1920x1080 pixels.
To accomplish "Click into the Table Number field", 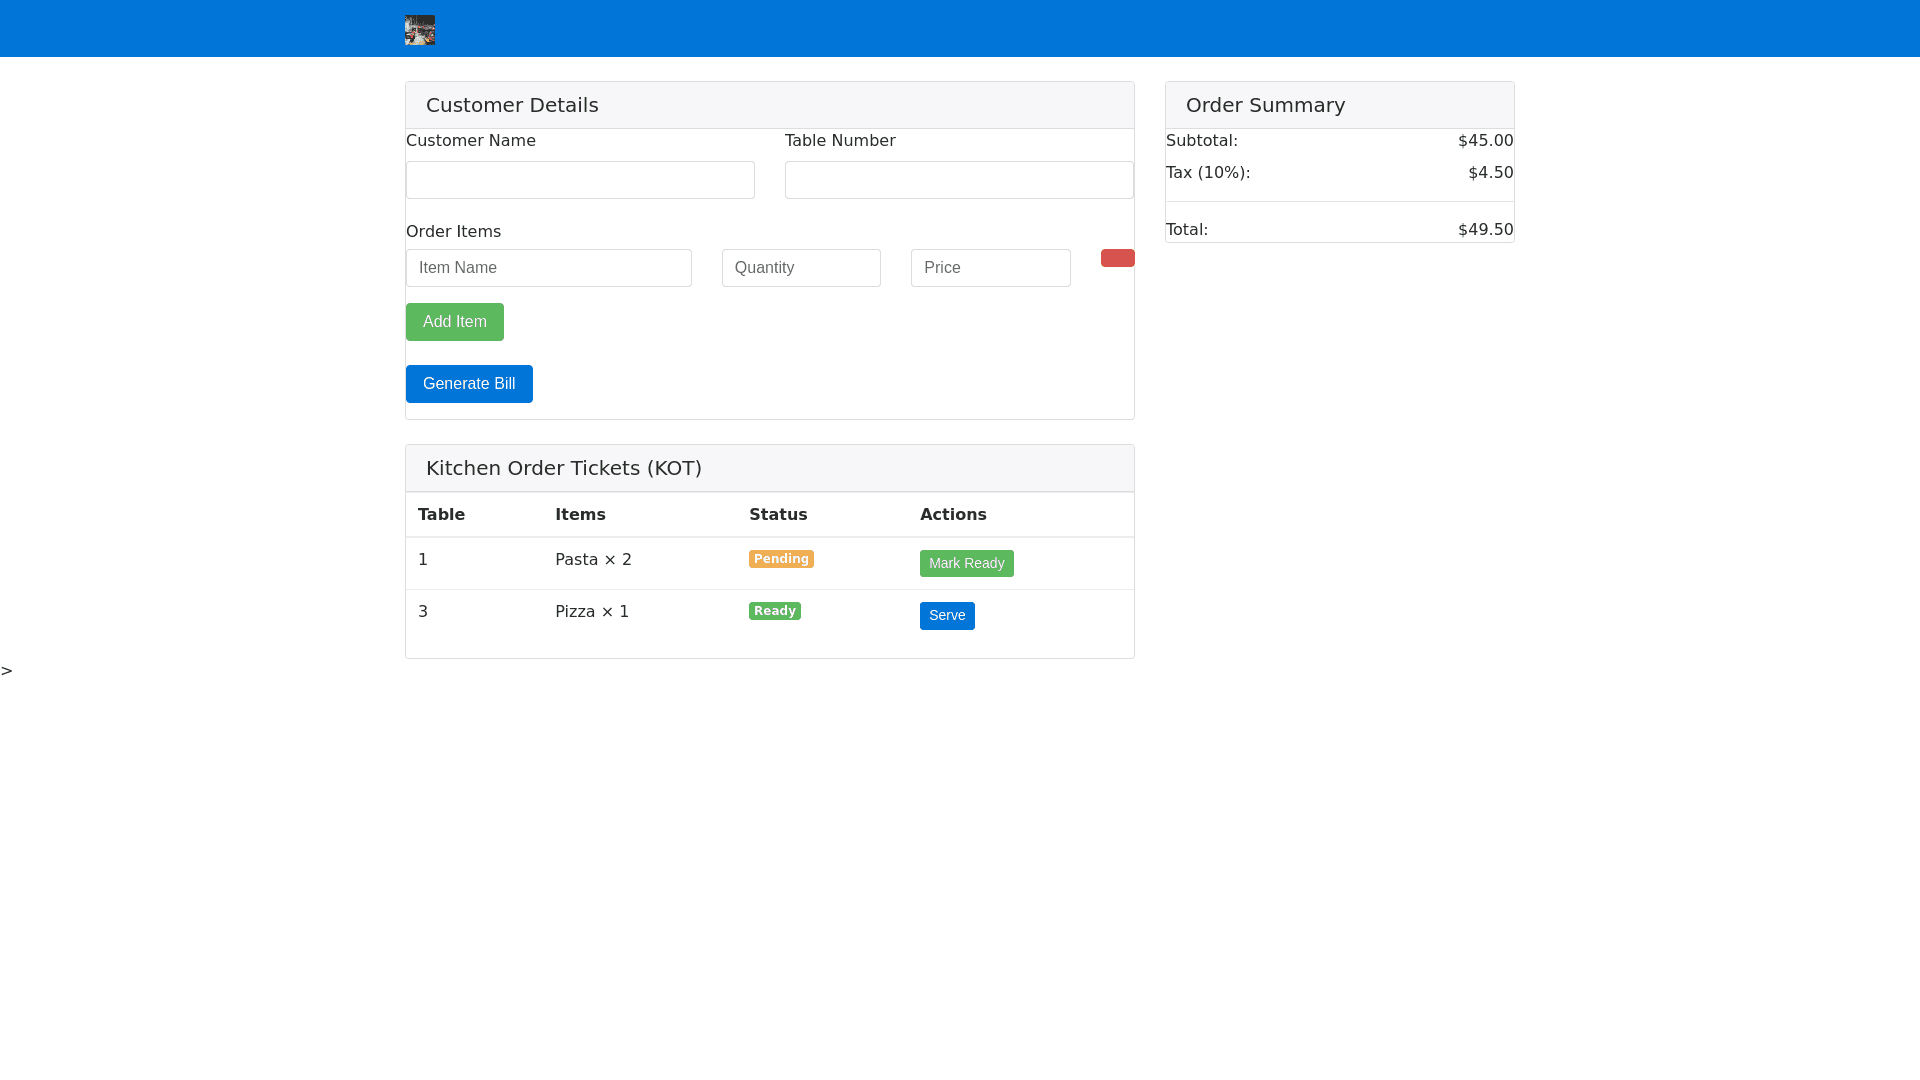I will click(x=959, y=180).
